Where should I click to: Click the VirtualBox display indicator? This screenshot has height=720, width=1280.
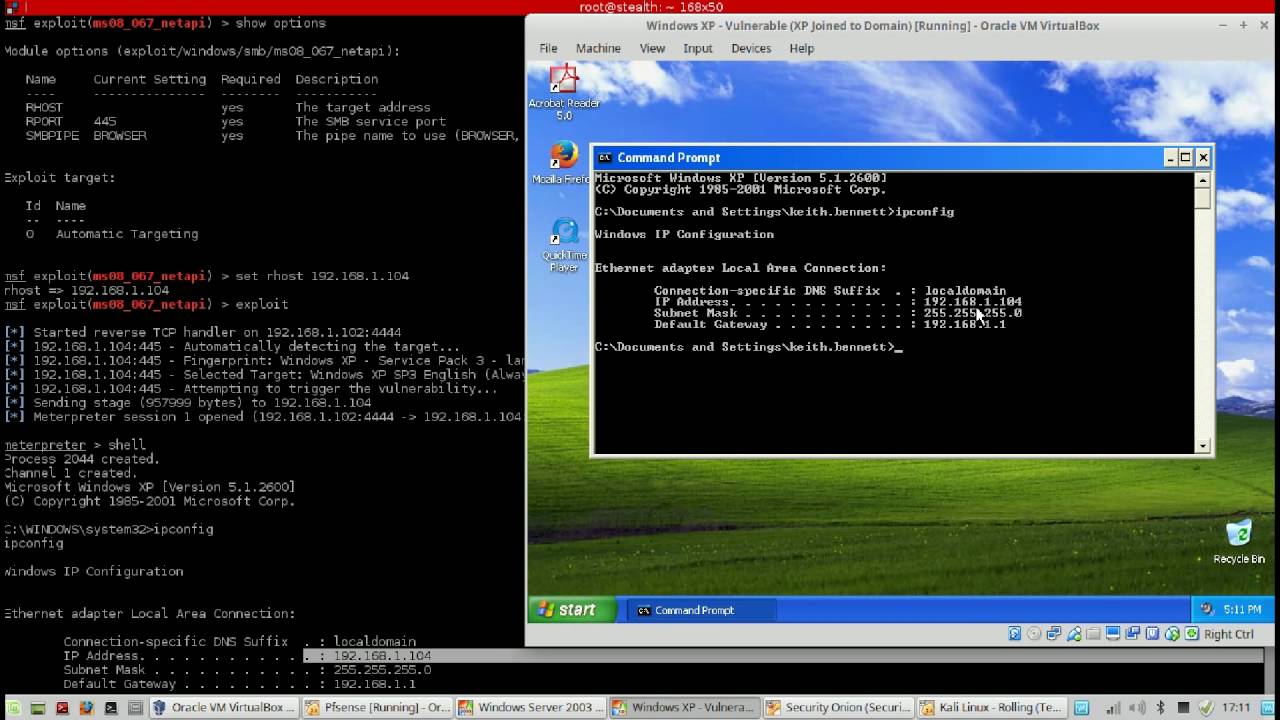(1113, 633)
